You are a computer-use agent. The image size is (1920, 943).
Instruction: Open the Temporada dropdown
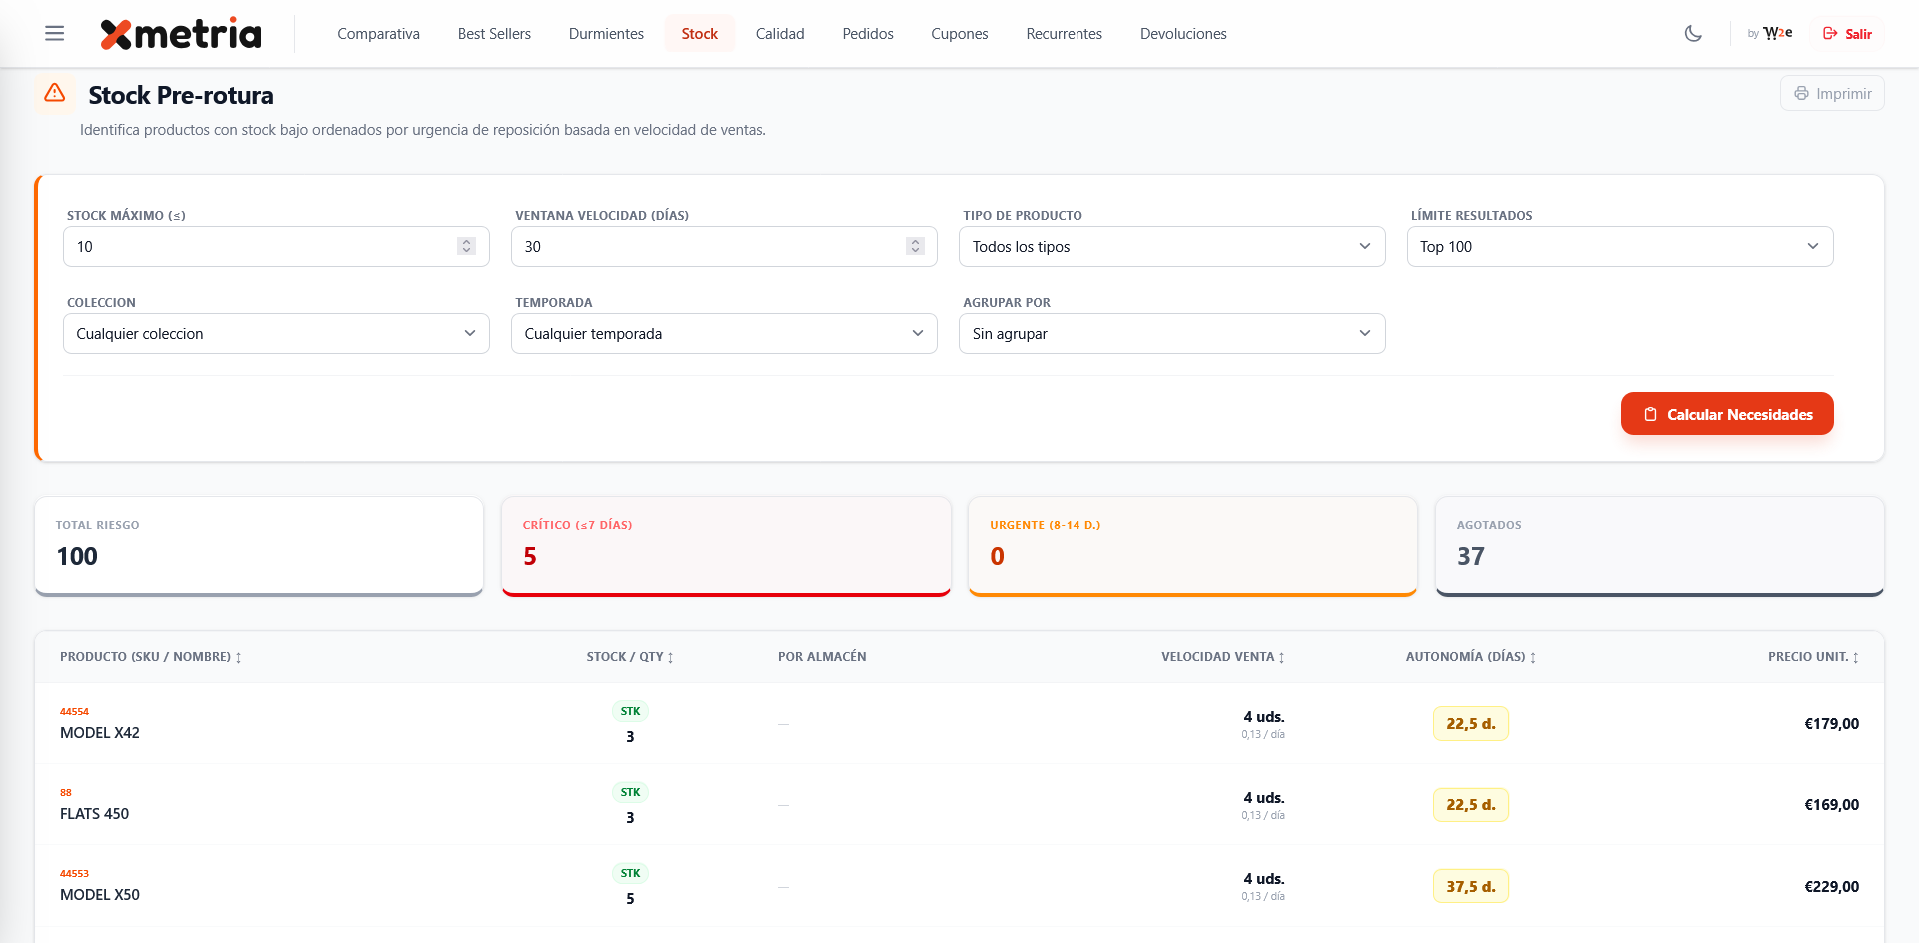tap(723, 334)
